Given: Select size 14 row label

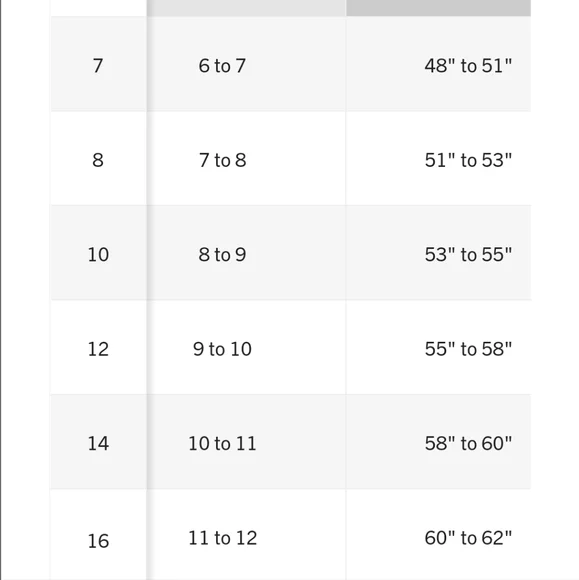Looking at the screenshot, I should (x=98, y=443).
